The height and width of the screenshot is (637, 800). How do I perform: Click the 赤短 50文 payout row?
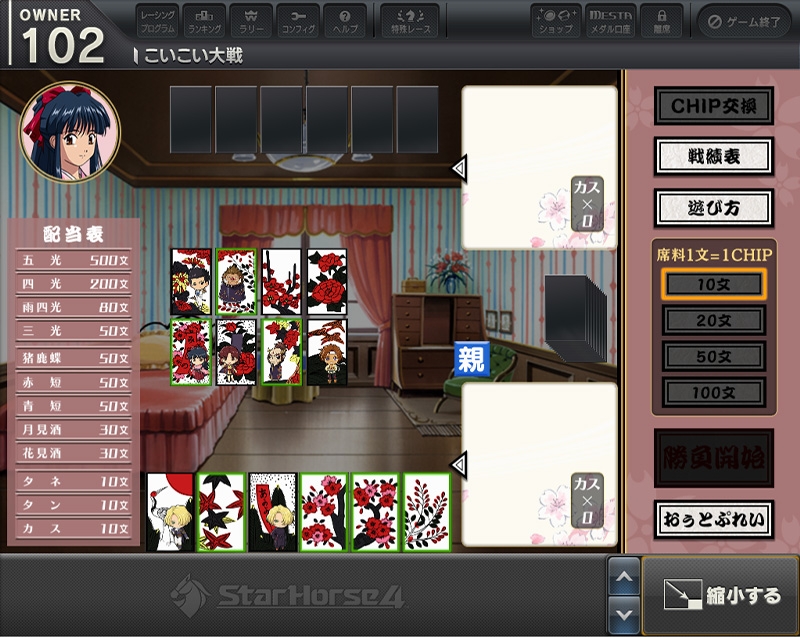coord(74,383)
